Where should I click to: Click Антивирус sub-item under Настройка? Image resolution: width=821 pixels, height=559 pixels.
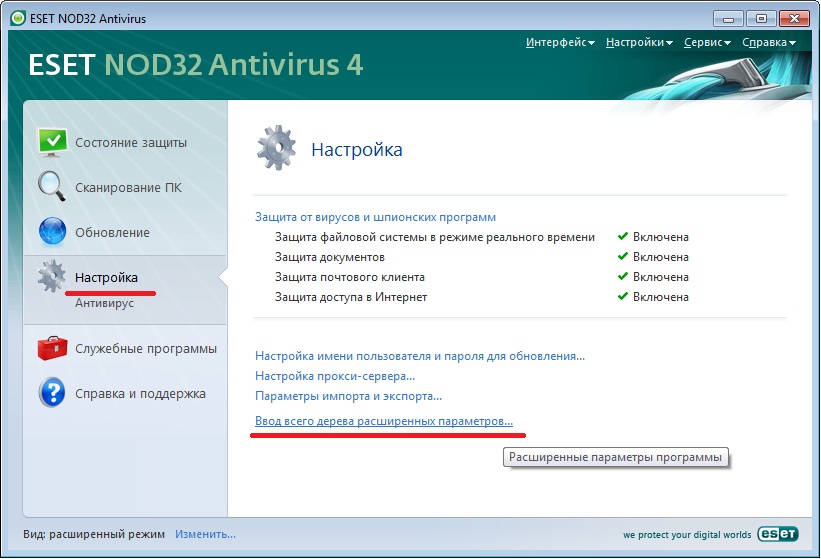point(104,303)
